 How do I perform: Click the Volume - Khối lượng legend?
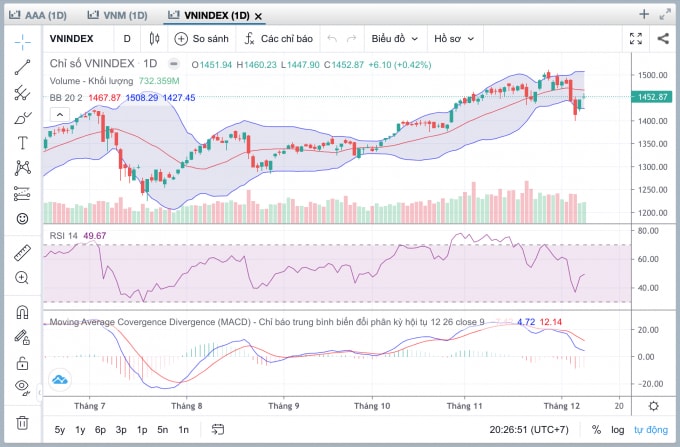click(114, 81)
